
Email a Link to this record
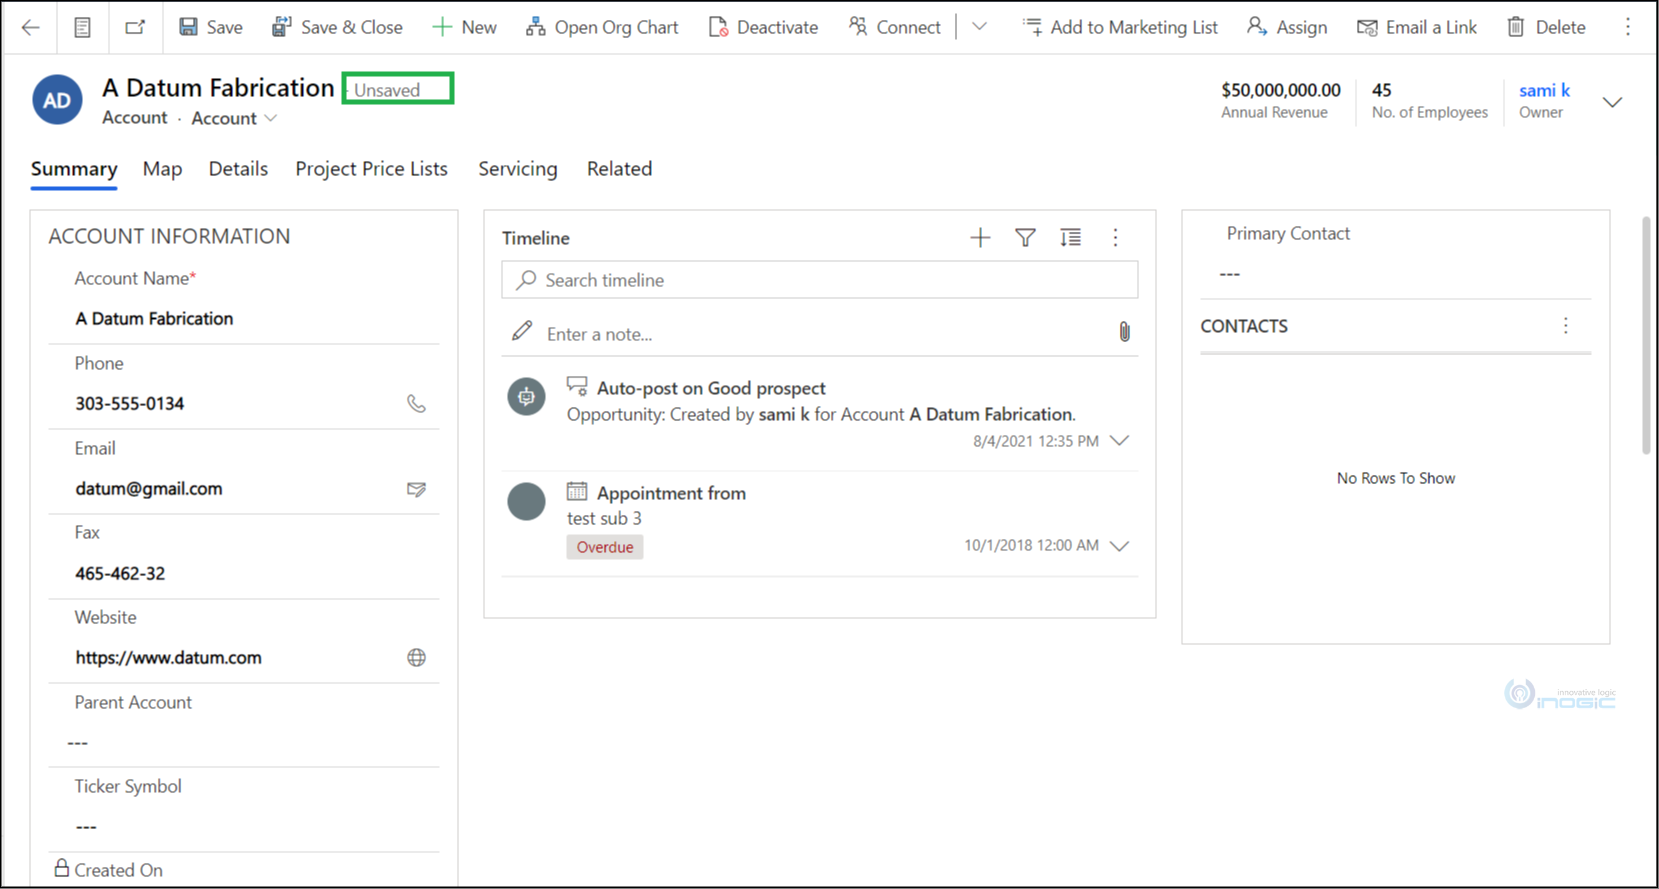point(1417,27)
